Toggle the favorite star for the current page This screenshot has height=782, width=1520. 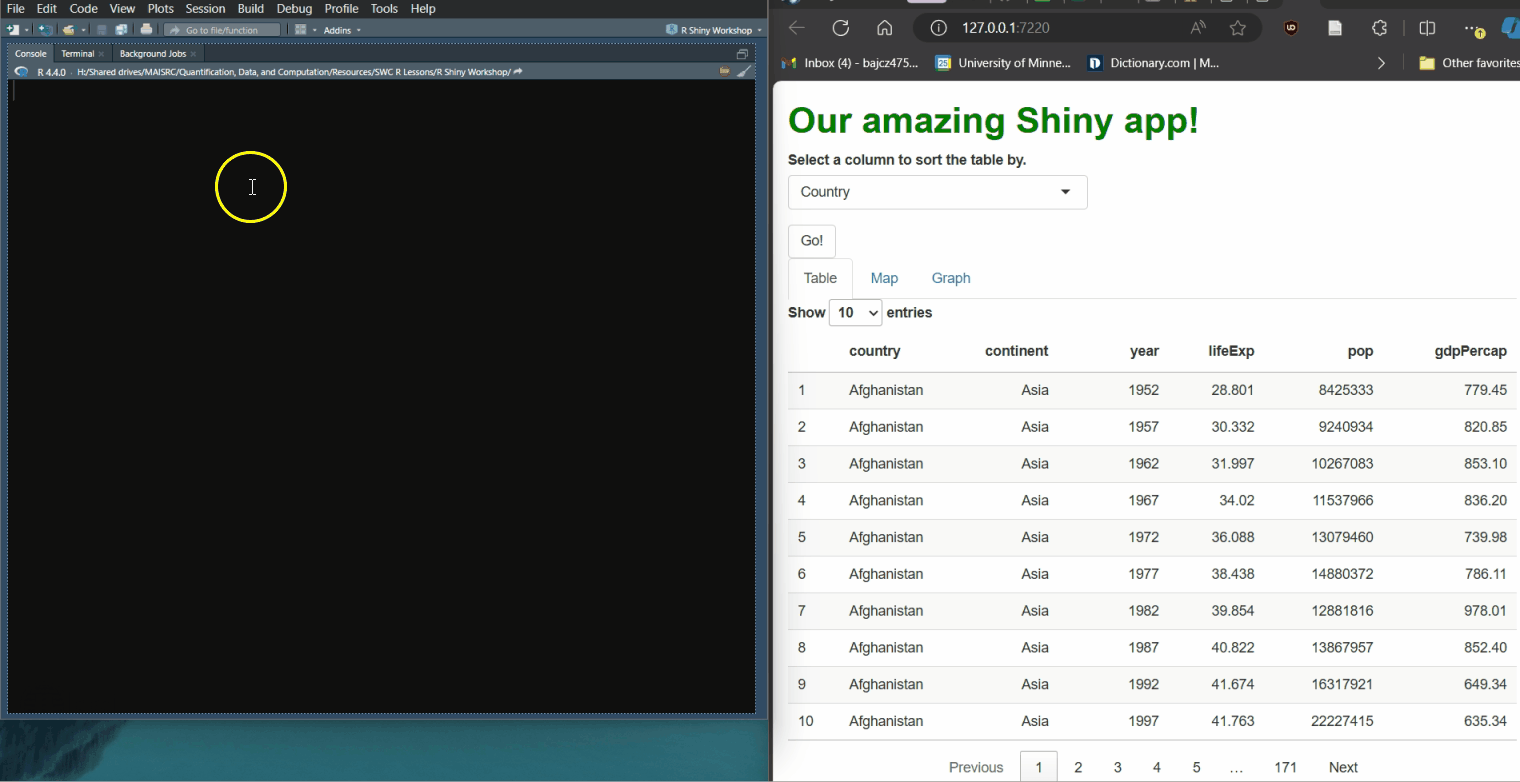click(1237, 28)
